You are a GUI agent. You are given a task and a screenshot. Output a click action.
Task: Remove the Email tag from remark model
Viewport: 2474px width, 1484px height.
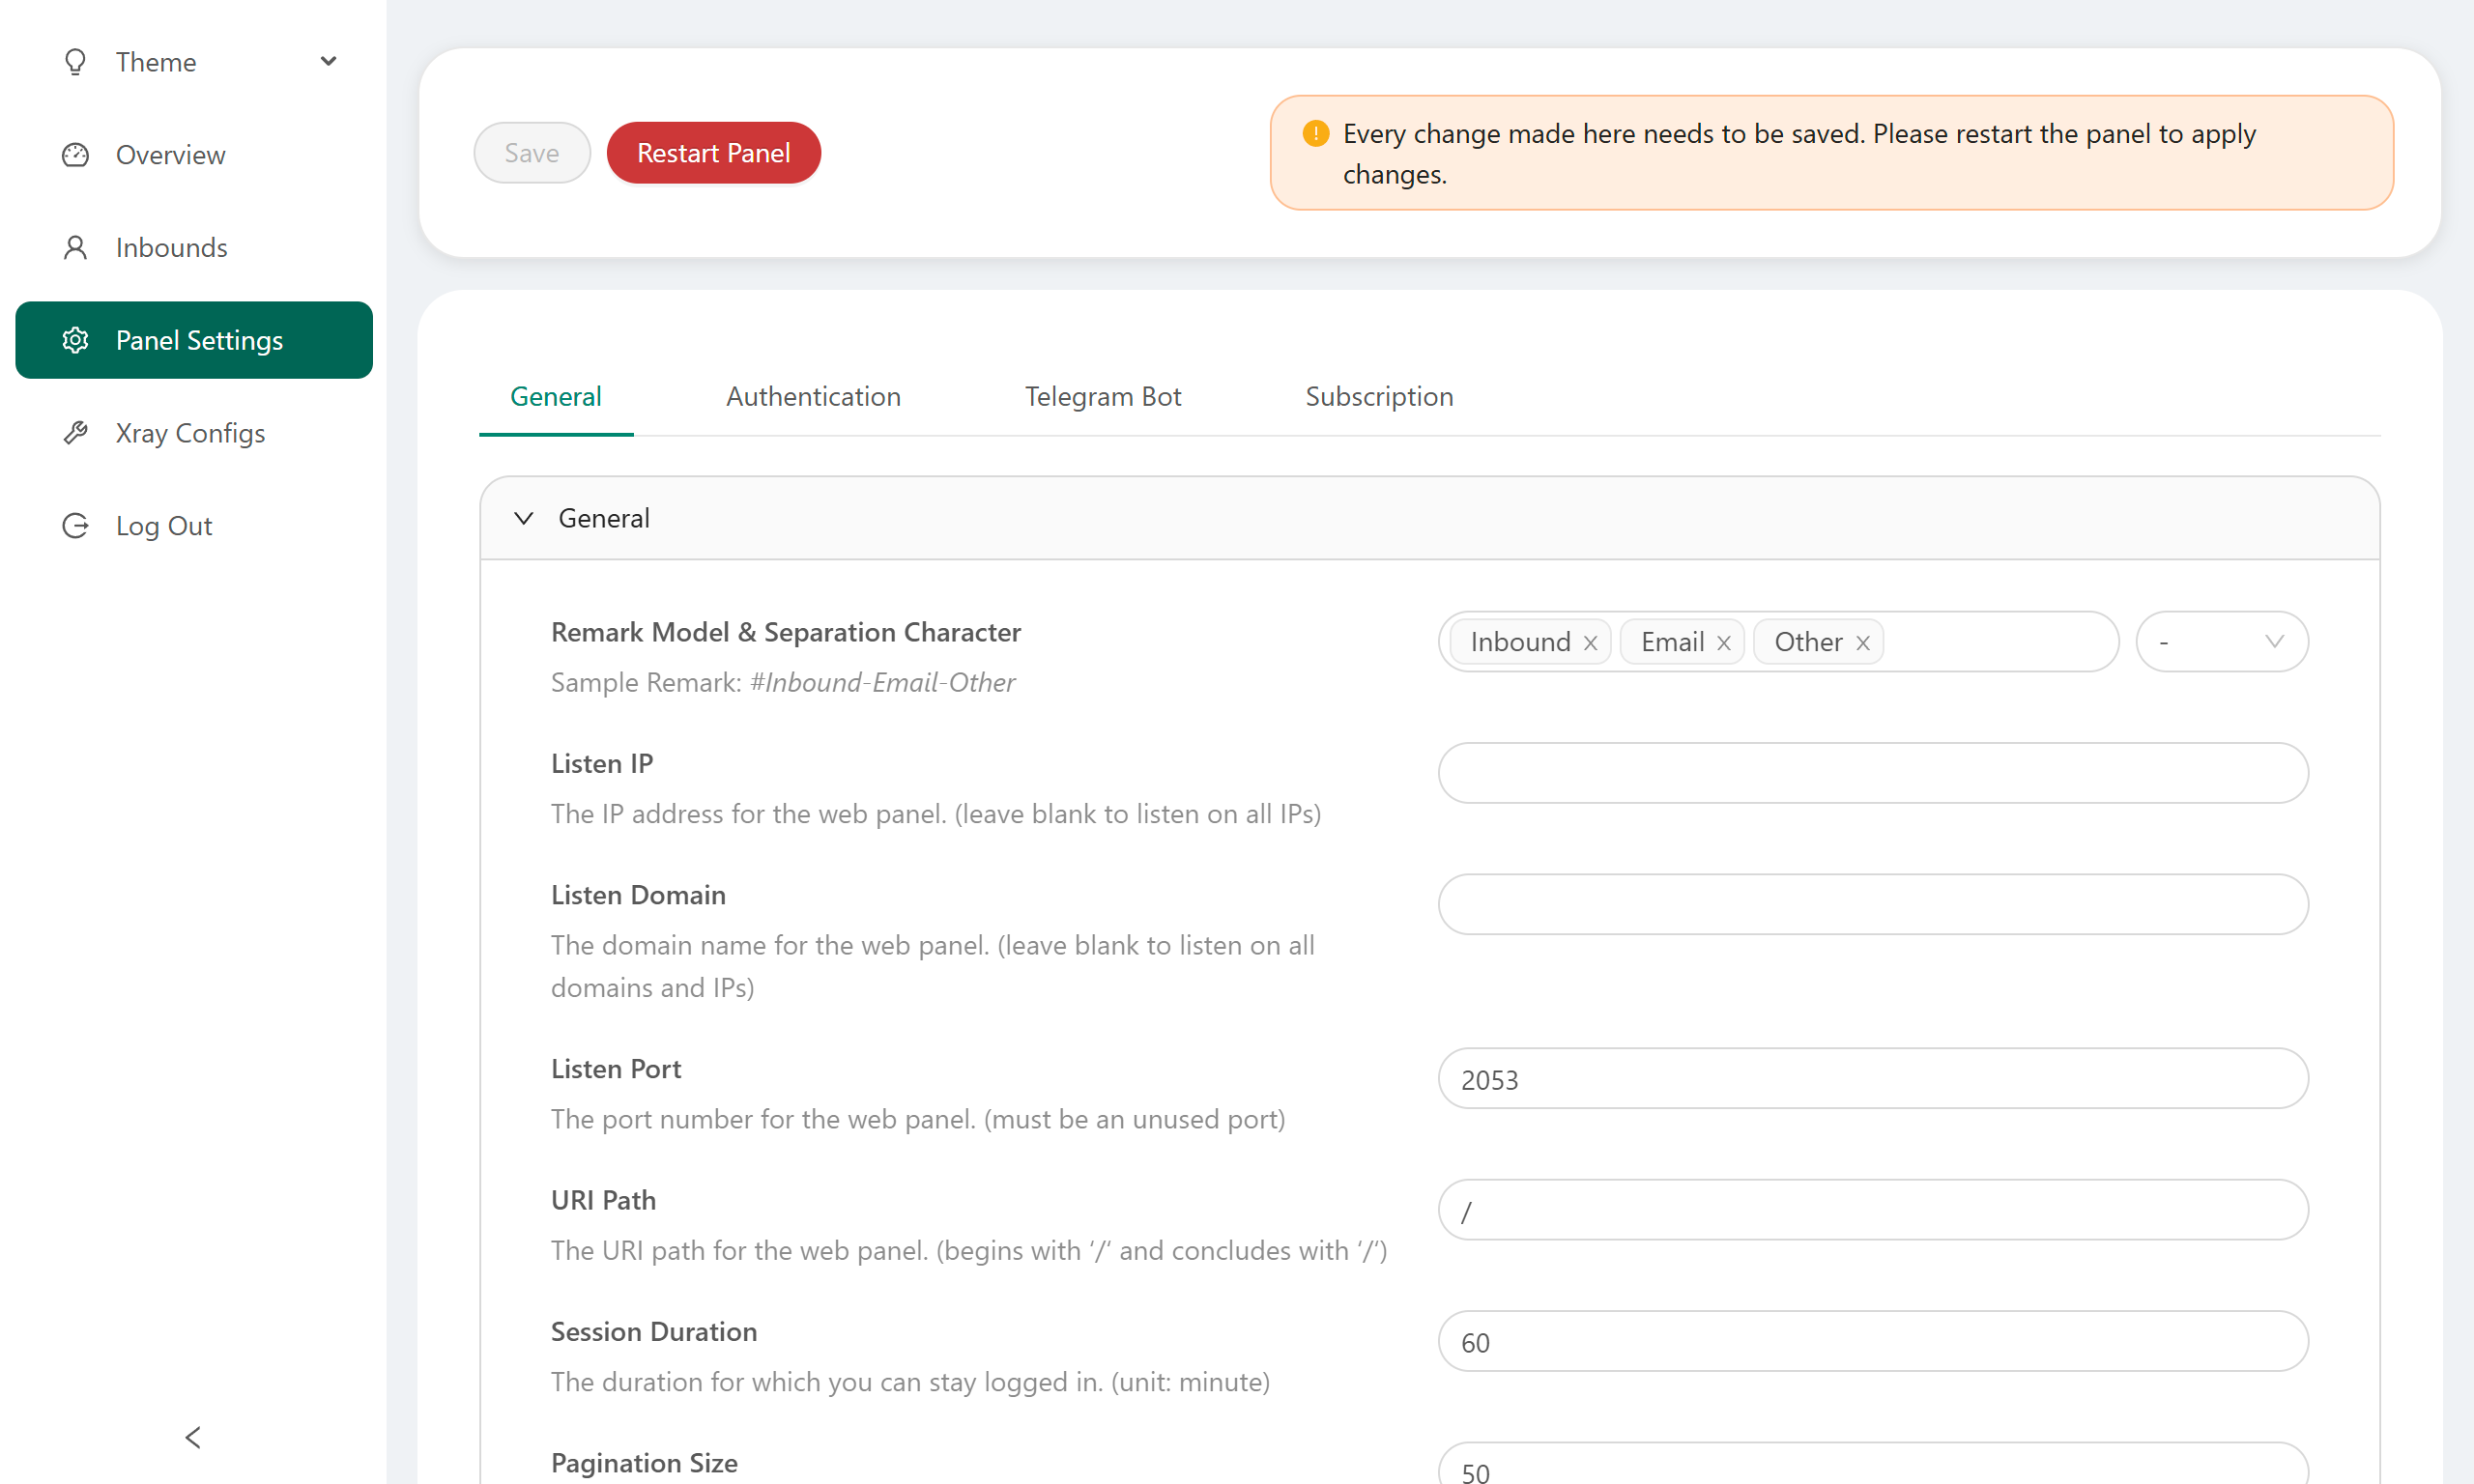coord(1723,643)
